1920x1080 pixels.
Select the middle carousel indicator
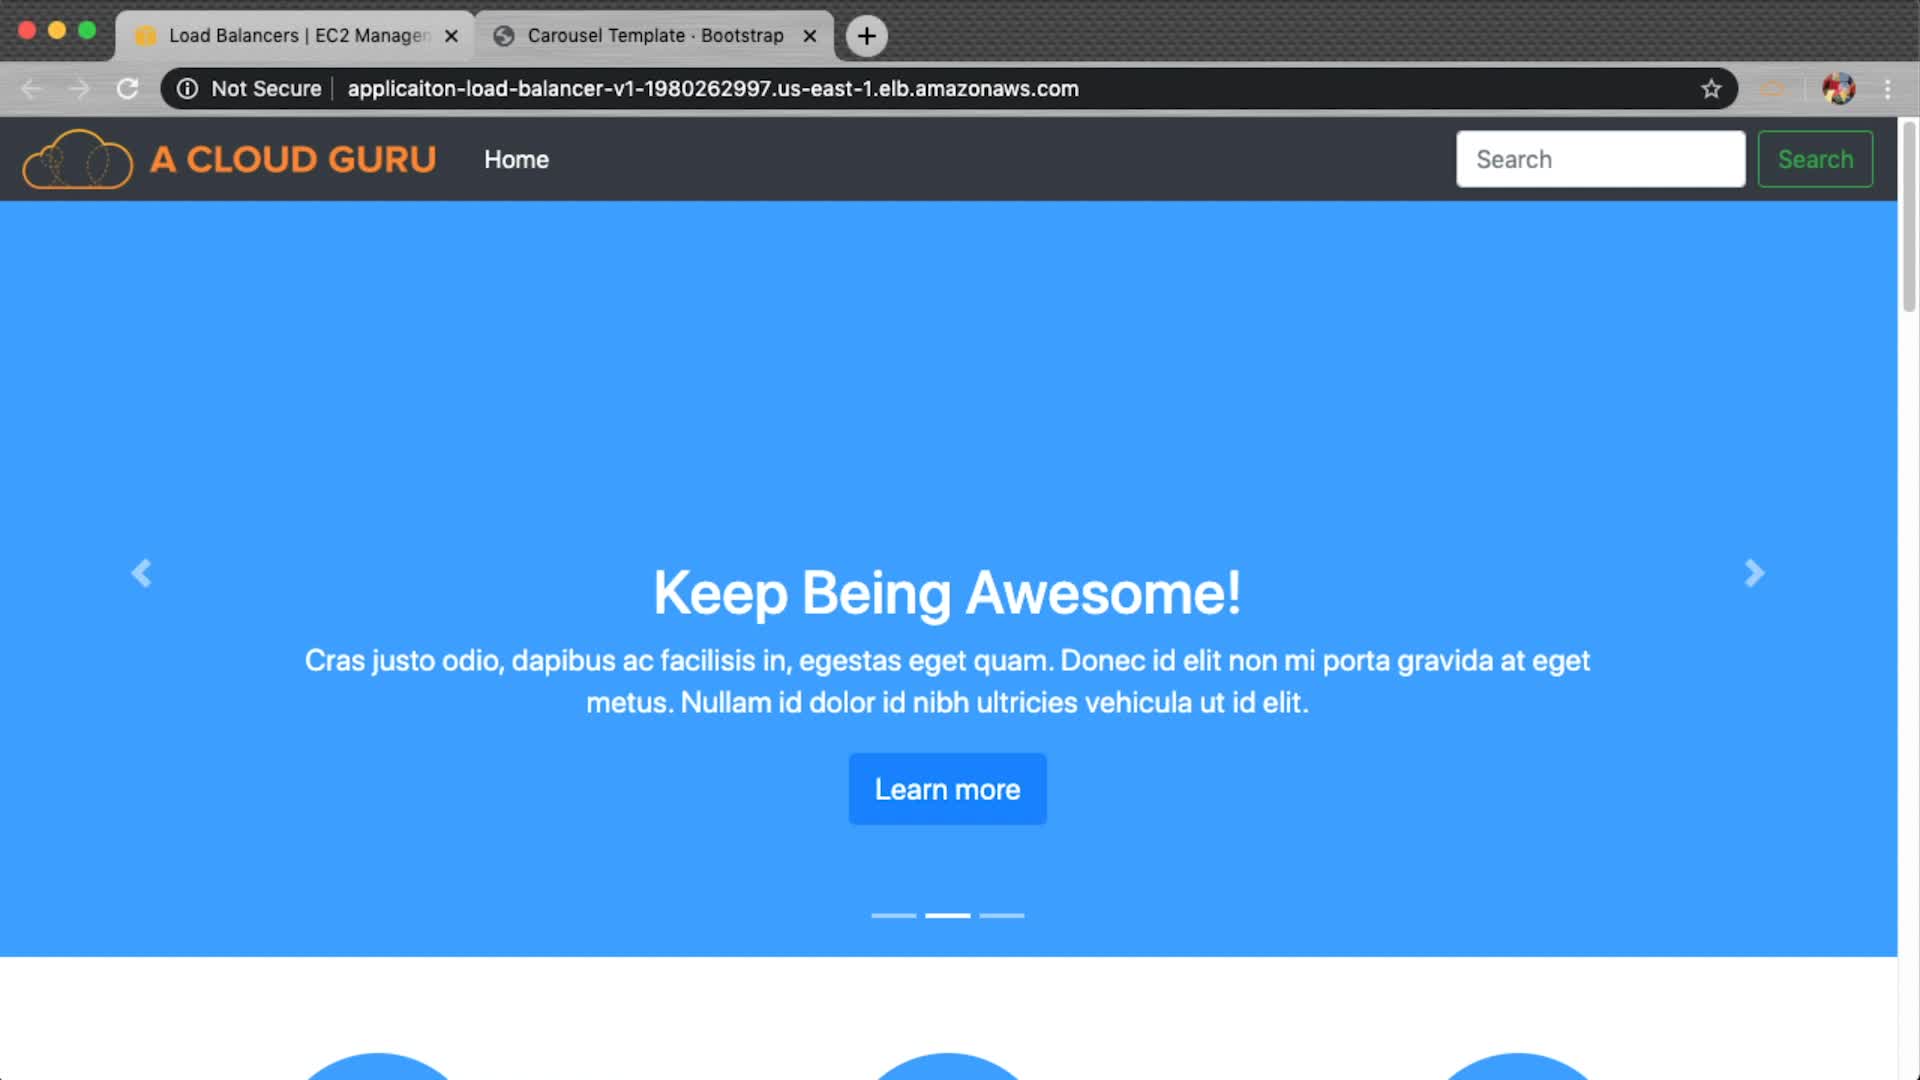947,915
